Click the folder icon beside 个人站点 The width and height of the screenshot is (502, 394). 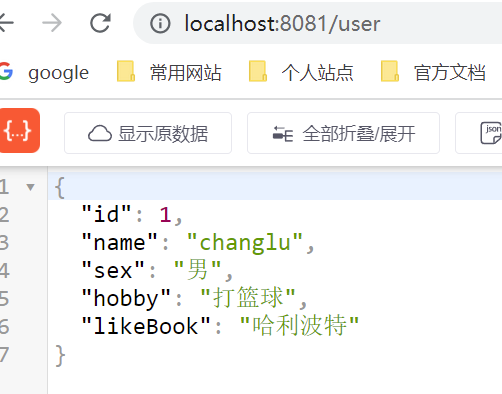tap(258, 71)
